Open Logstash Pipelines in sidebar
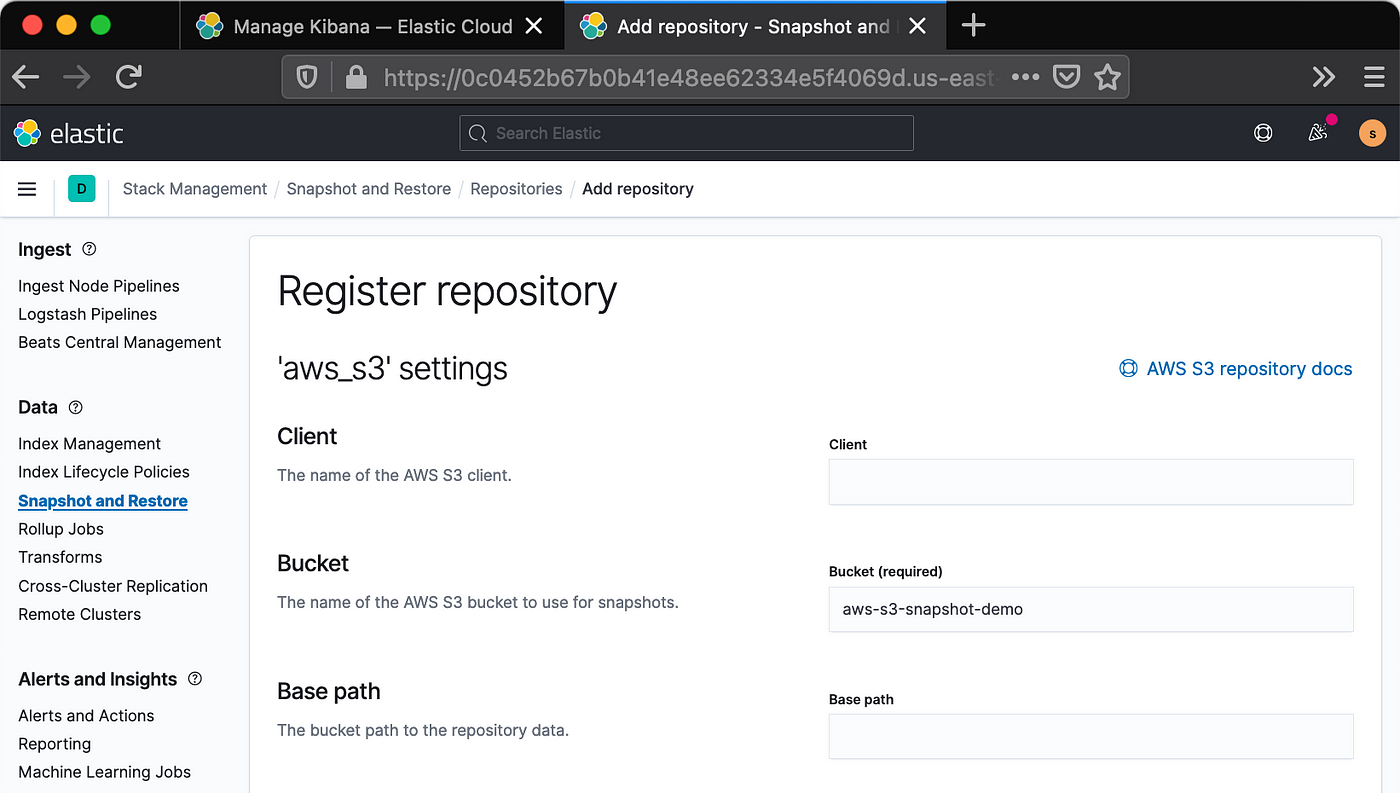Viewport: 1400px width, 793px height. 88,314
